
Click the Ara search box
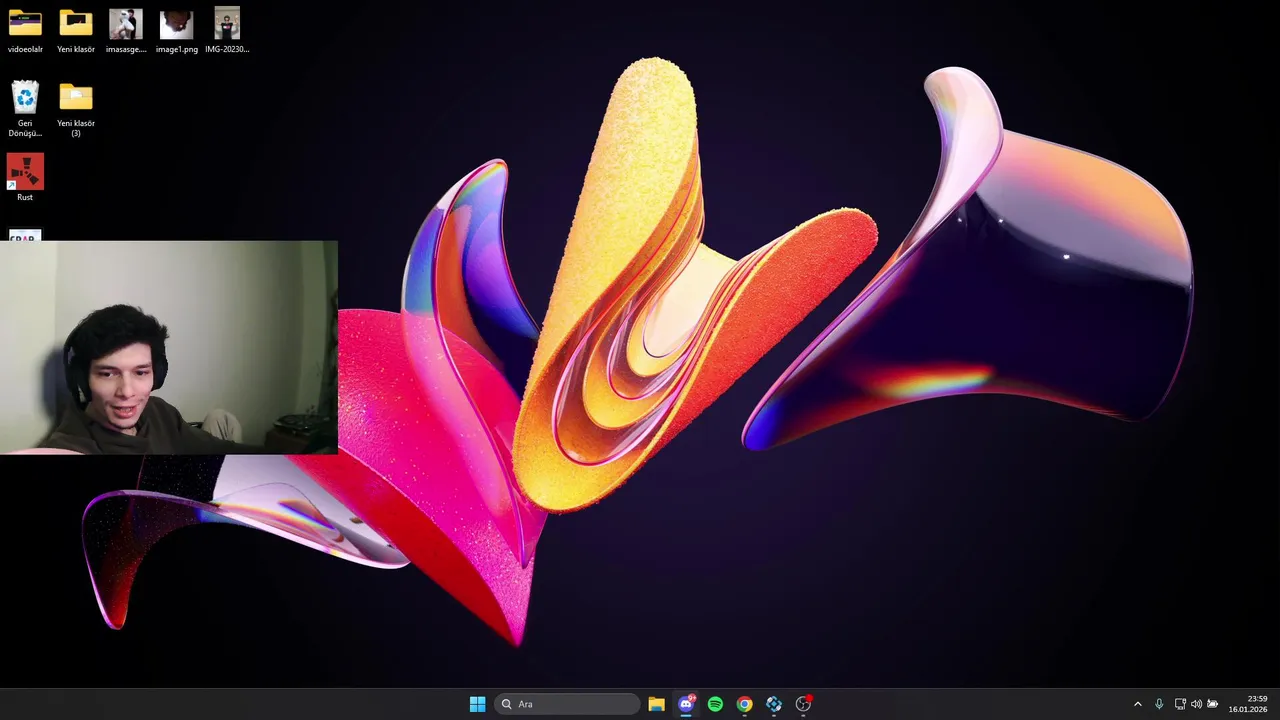click(x=568, y=704)
